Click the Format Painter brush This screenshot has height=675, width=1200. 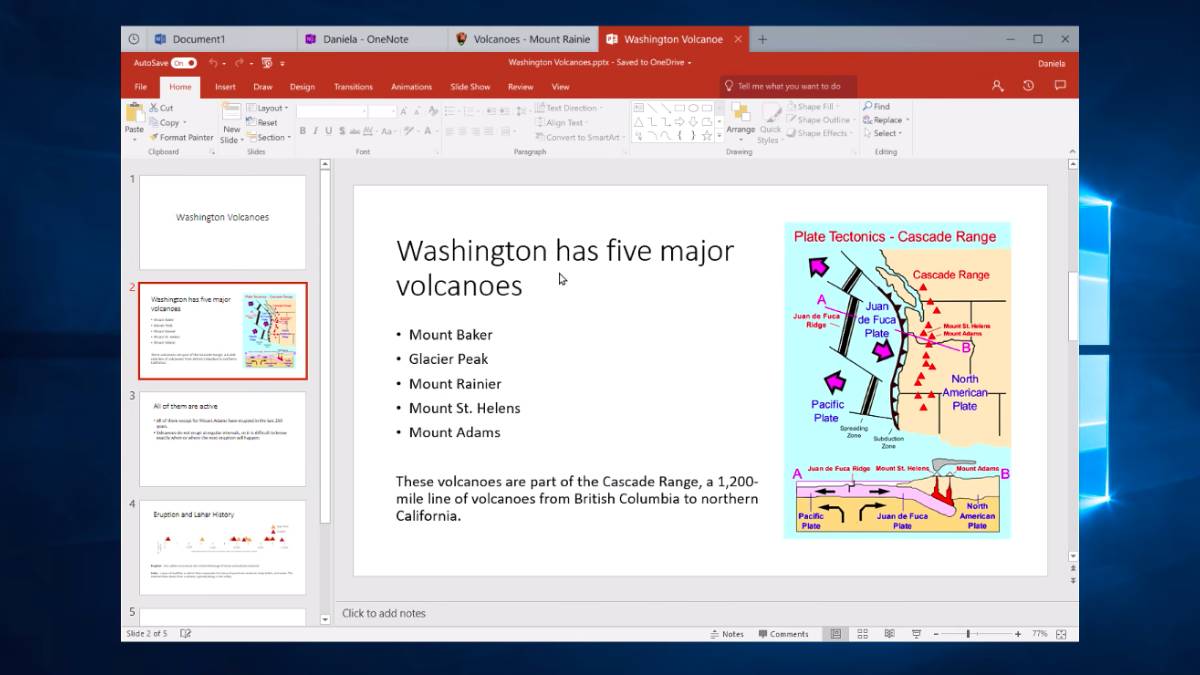(181, 137)
